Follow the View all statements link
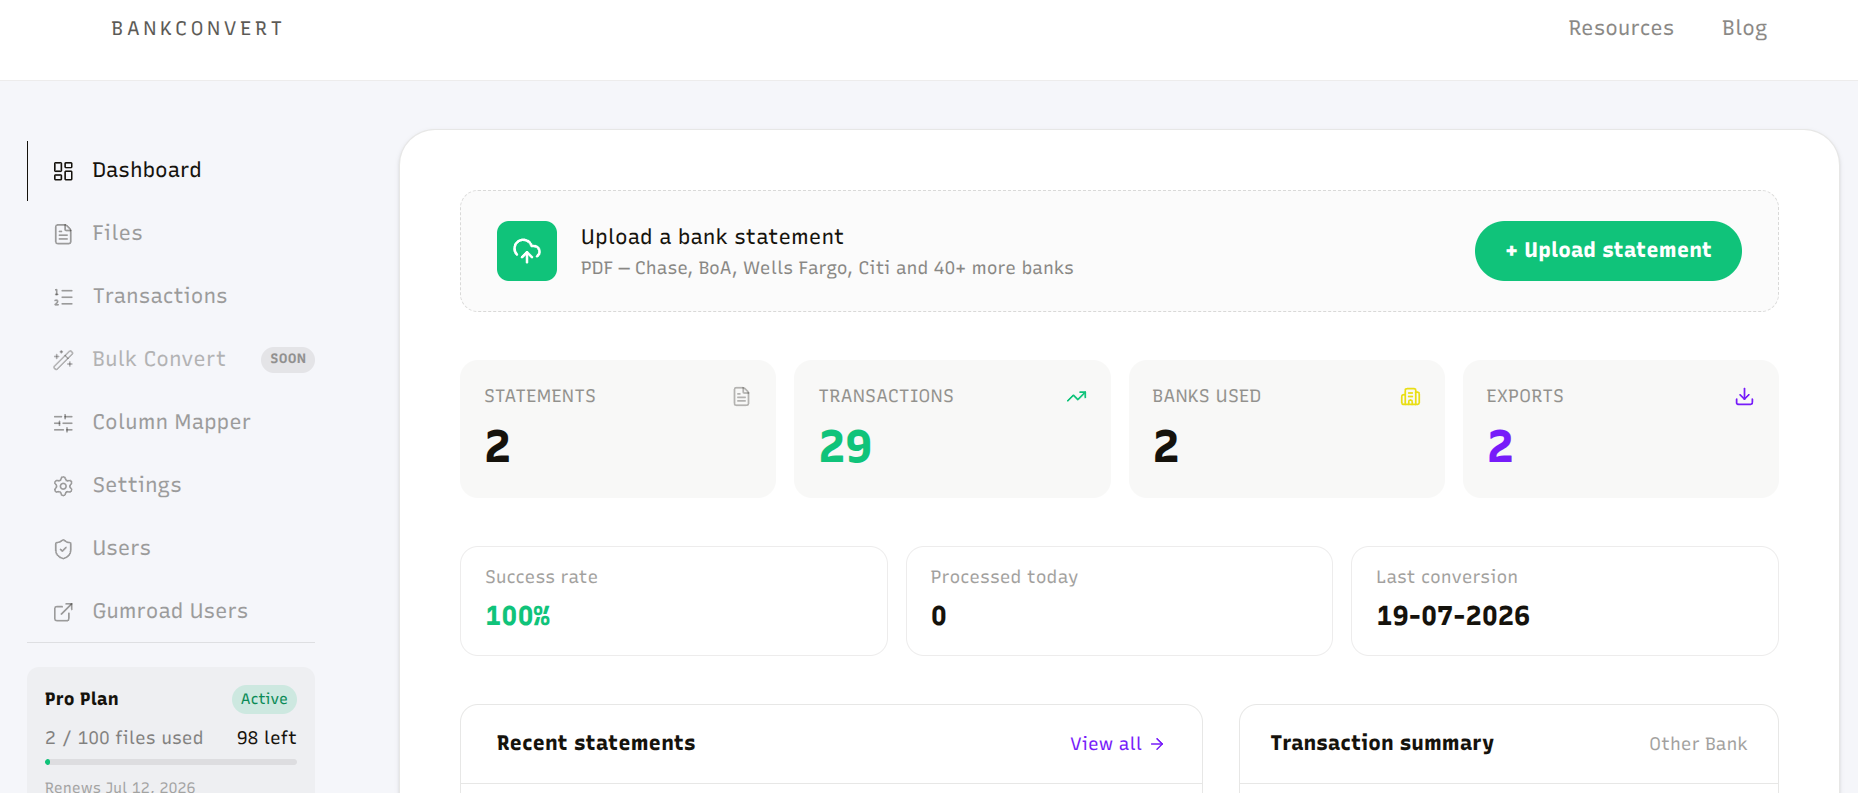1858x793 pixels. coord(1117,744)
